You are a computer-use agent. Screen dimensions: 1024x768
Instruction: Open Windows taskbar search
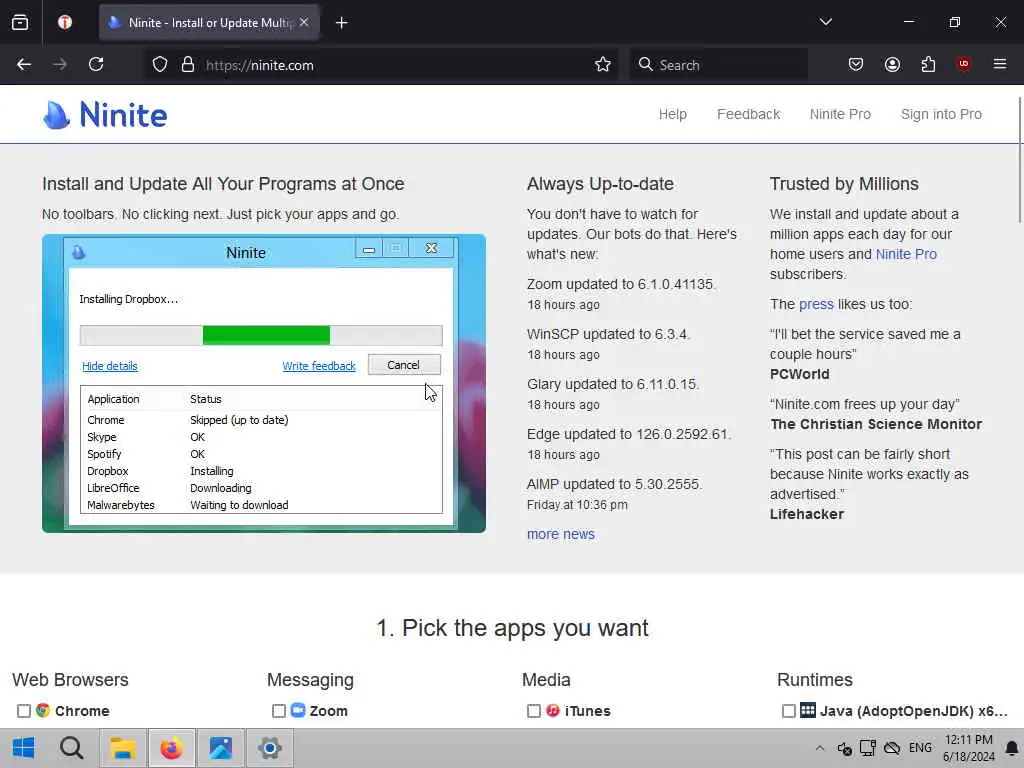click(x=71, y=748)
